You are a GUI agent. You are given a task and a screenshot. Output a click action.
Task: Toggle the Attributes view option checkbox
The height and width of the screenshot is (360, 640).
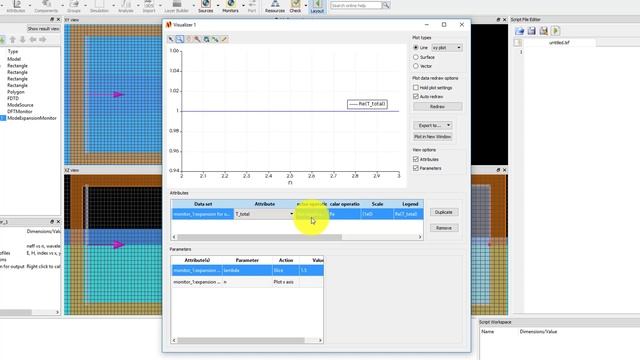click(x=416, y=160)
